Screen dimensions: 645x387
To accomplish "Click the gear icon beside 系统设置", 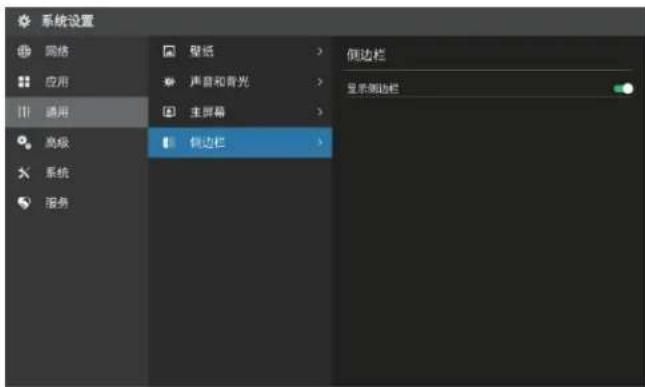I will pyautogui.click(x=24, y=21).
